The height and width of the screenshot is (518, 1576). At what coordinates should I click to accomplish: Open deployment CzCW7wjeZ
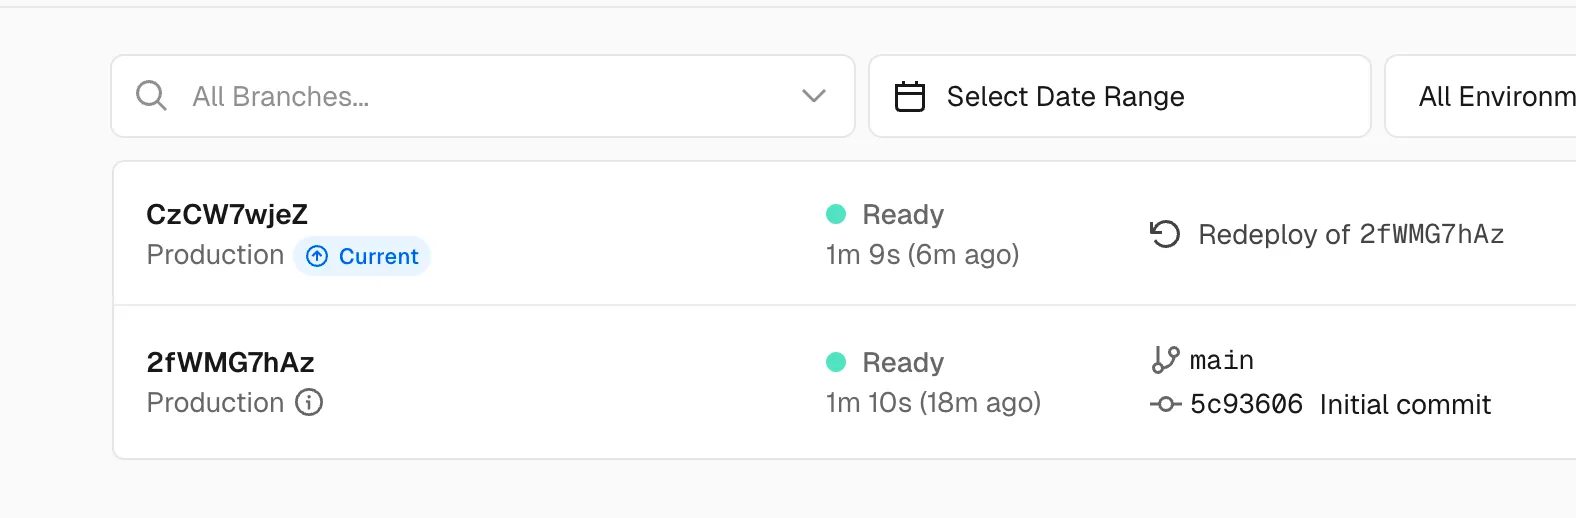[x=227, y=214]
